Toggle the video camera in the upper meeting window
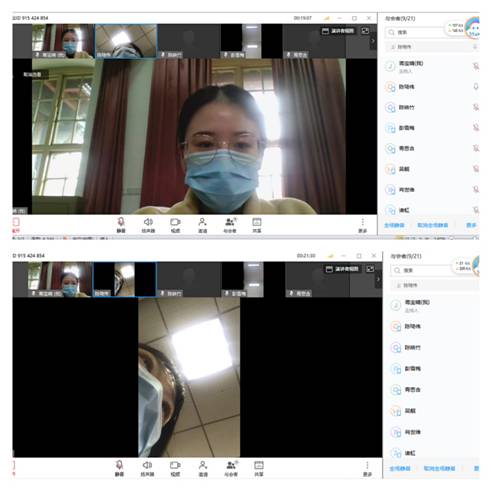 point(175,225)
